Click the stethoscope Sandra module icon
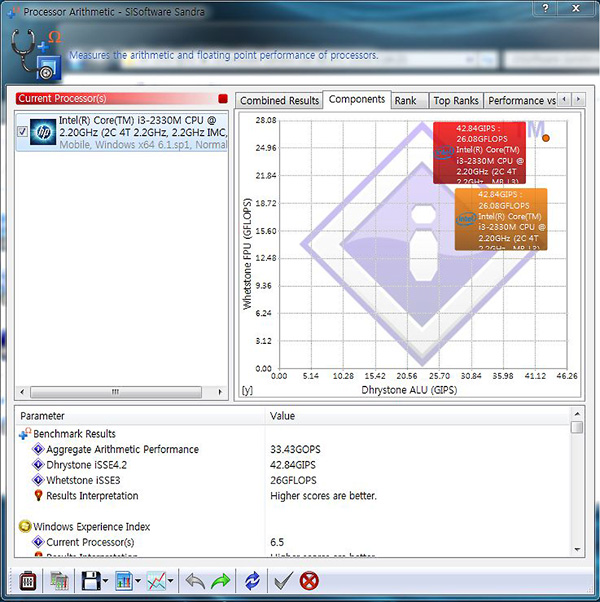600x602 pixels. point(36,55)
